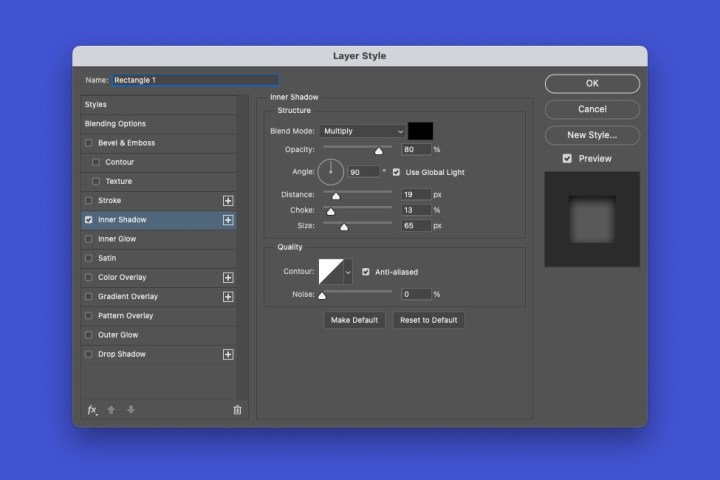Click the trash icon to delete effect

tap(237, 409)
